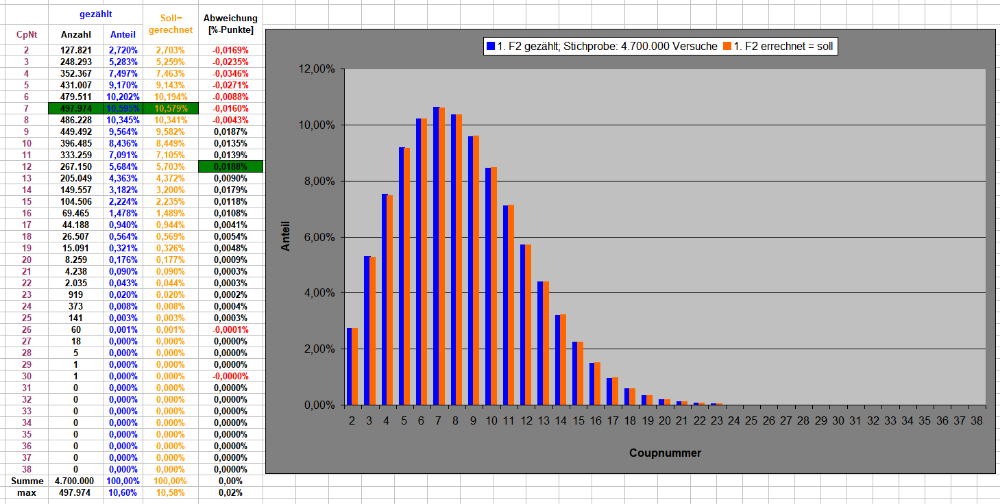
Task: Select the count cell '2.035'
Action: (x=77, y=283)
